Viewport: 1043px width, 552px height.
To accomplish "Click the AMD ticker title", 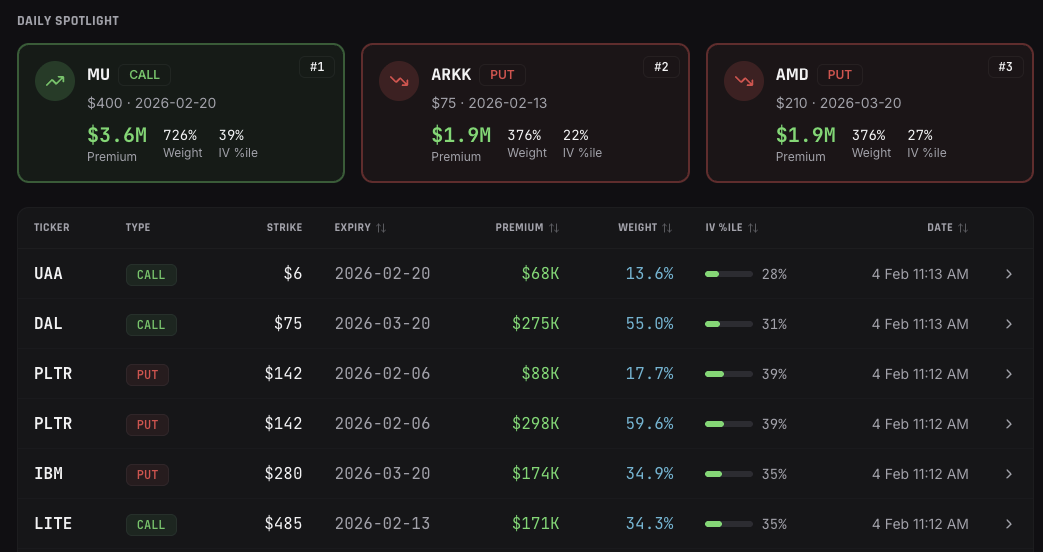I will click(x=792, y=74).
